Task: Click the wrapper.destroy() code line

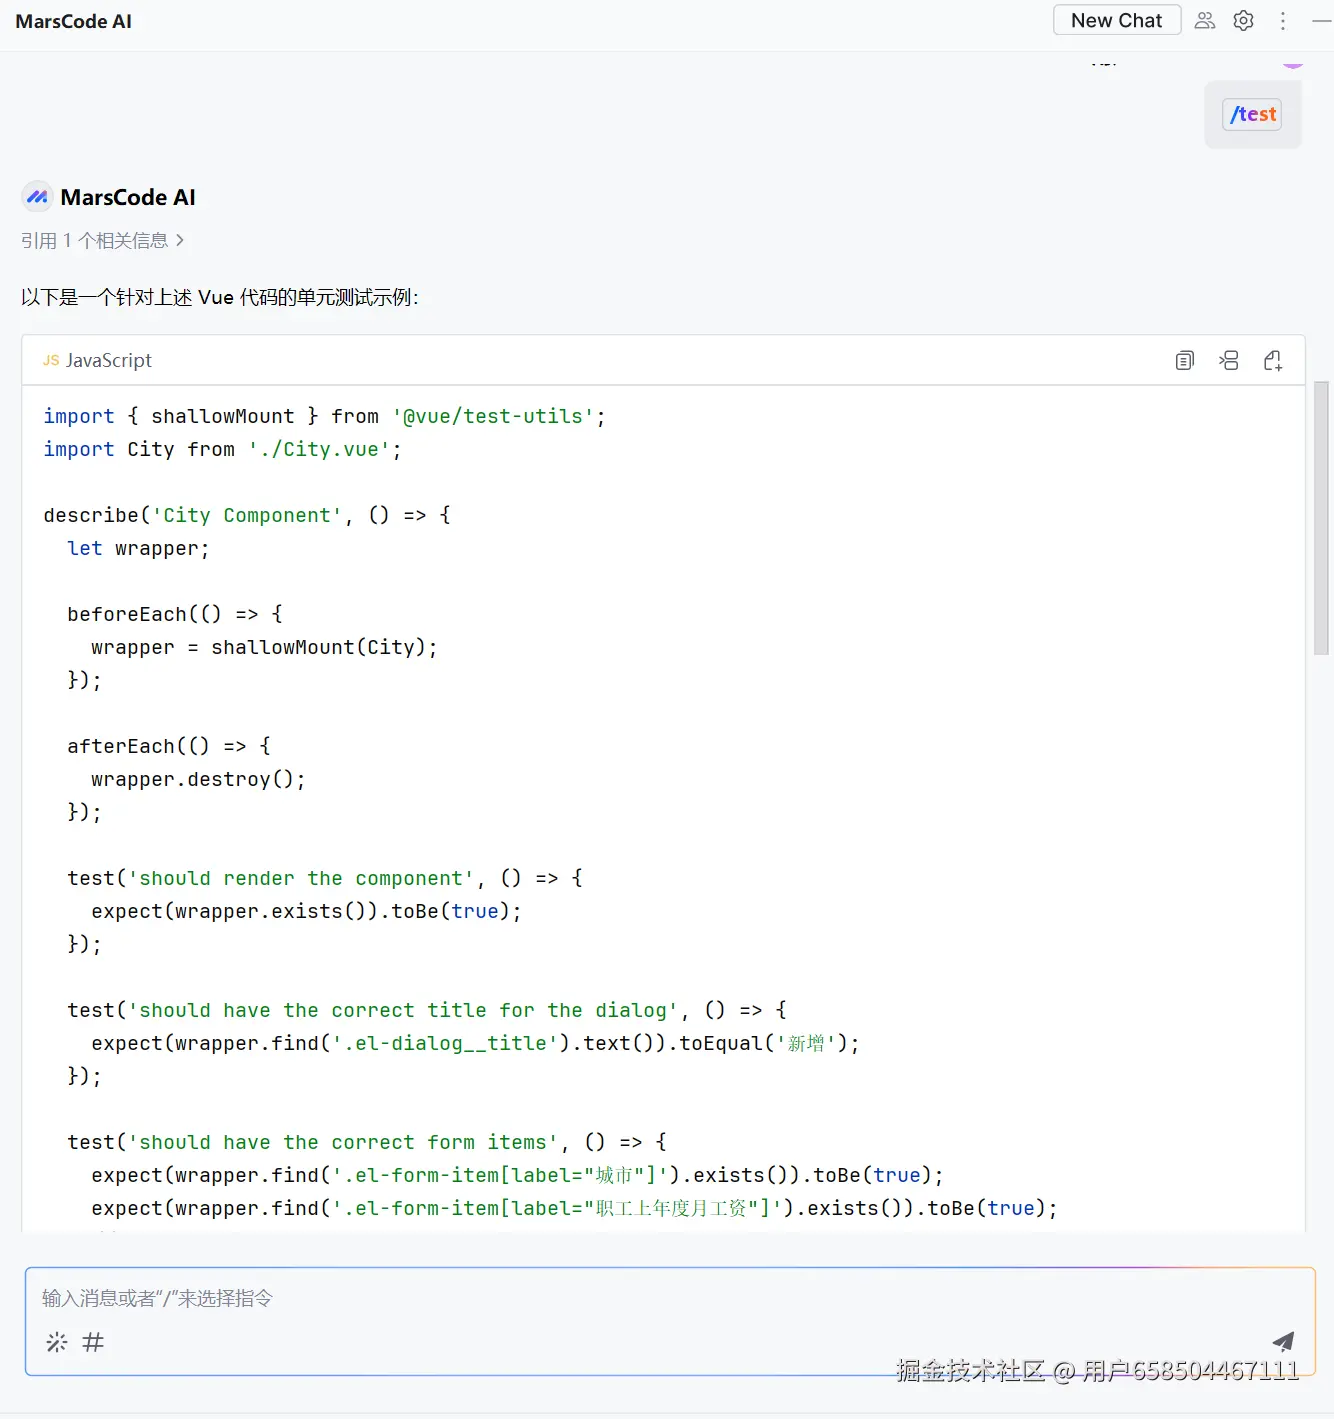Action: [198, 779]
